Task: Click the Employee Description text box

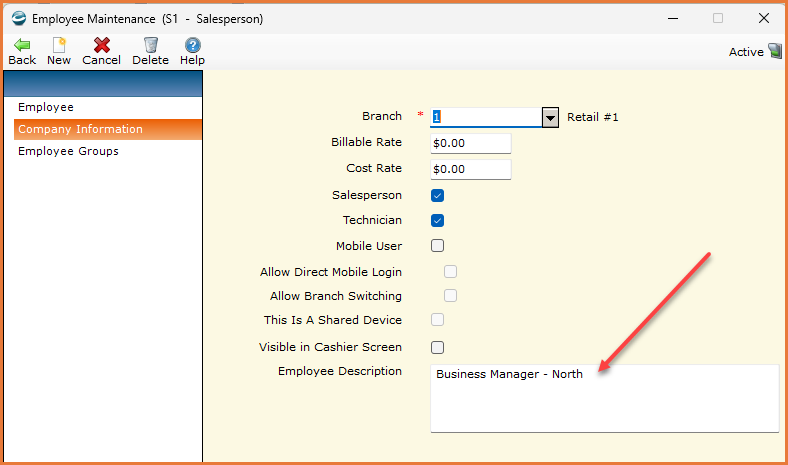Action: (x=605, y=399)
